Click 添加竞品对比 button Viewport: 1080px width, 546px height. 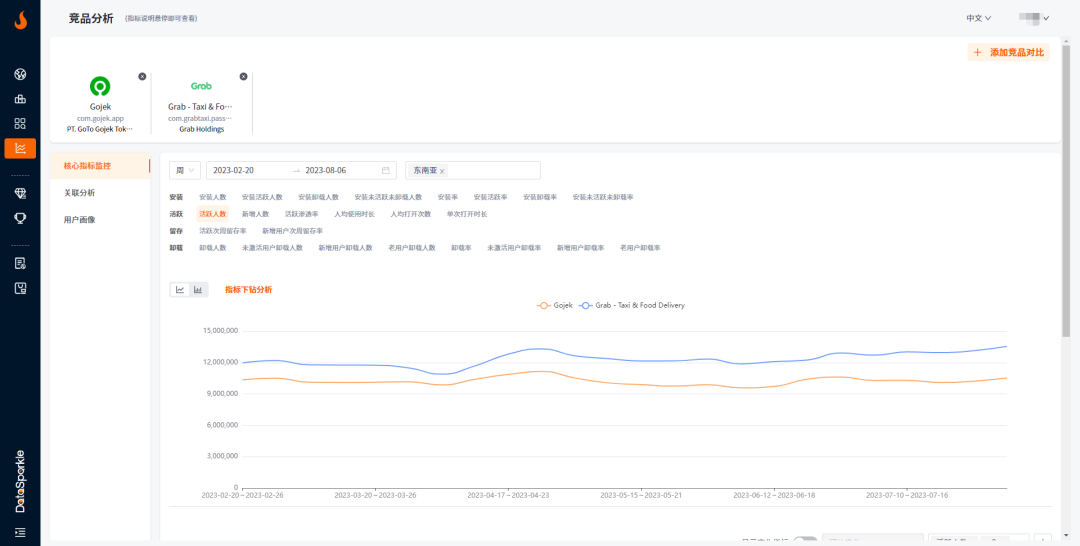coord(1008,52)
